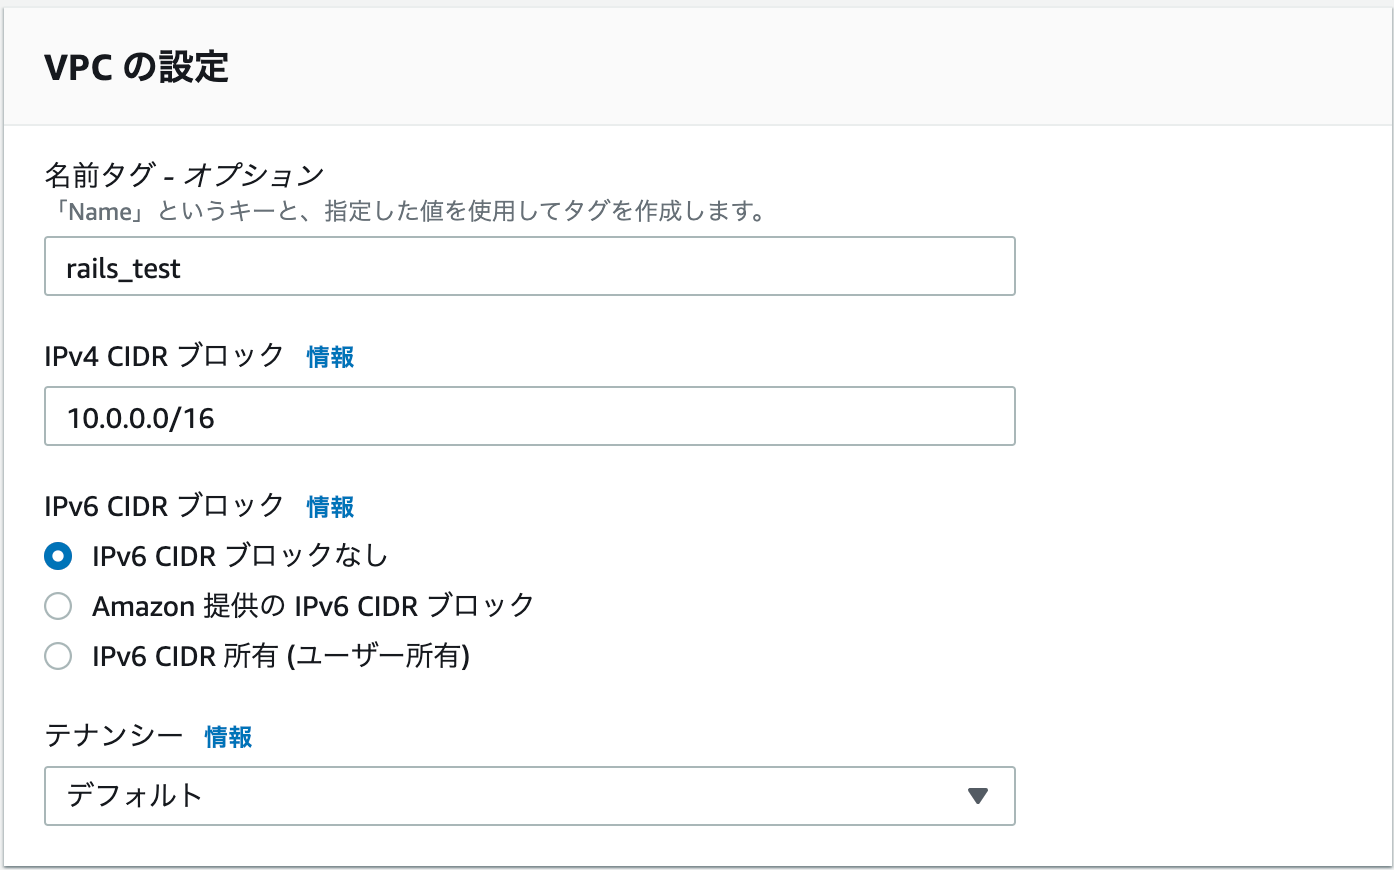This screenshot has height=870, width=1394.
Task: Click the テナンシー field label
Action: pyautogui.click(x=110, y=737)
